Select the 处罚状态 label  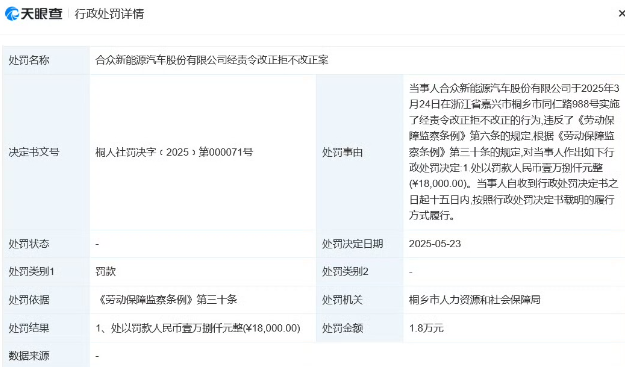point(29,243)
